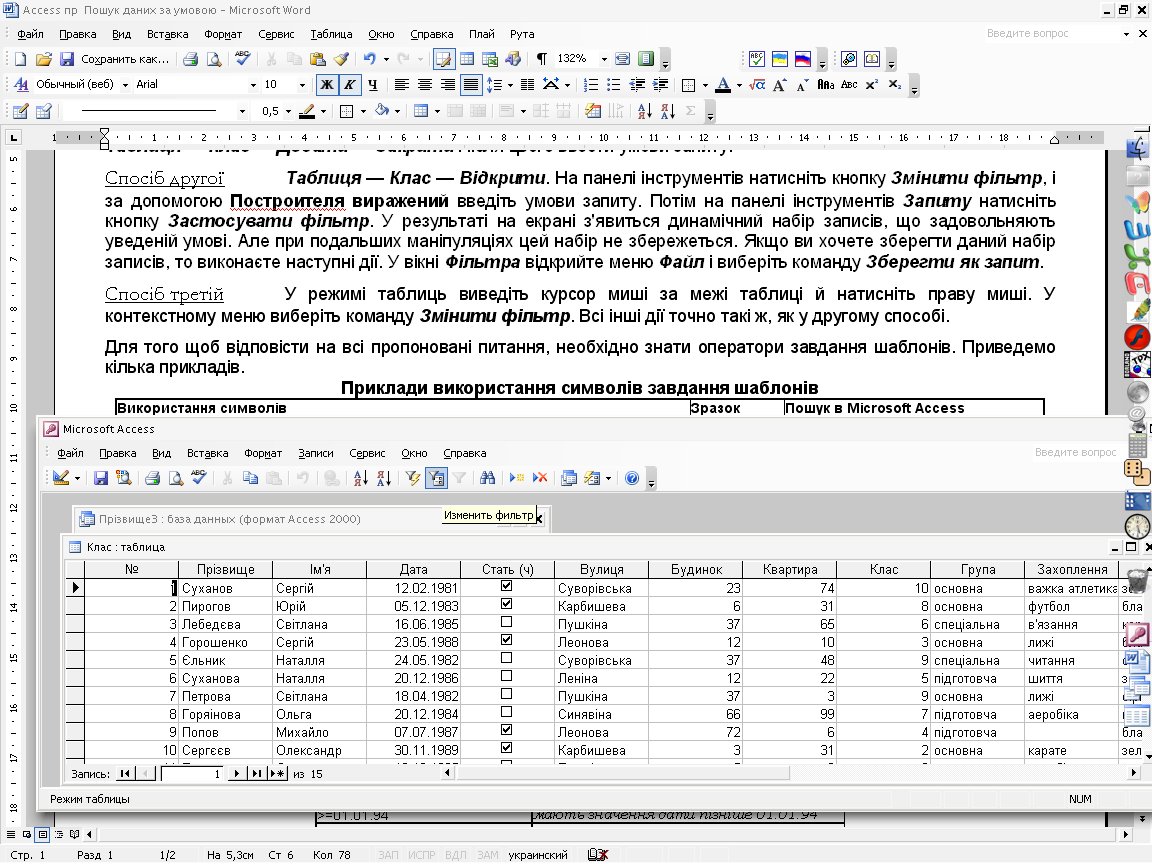Open Database Window icon in Access toolbar
Viewport: 1152px width, 864px height.
569,478
